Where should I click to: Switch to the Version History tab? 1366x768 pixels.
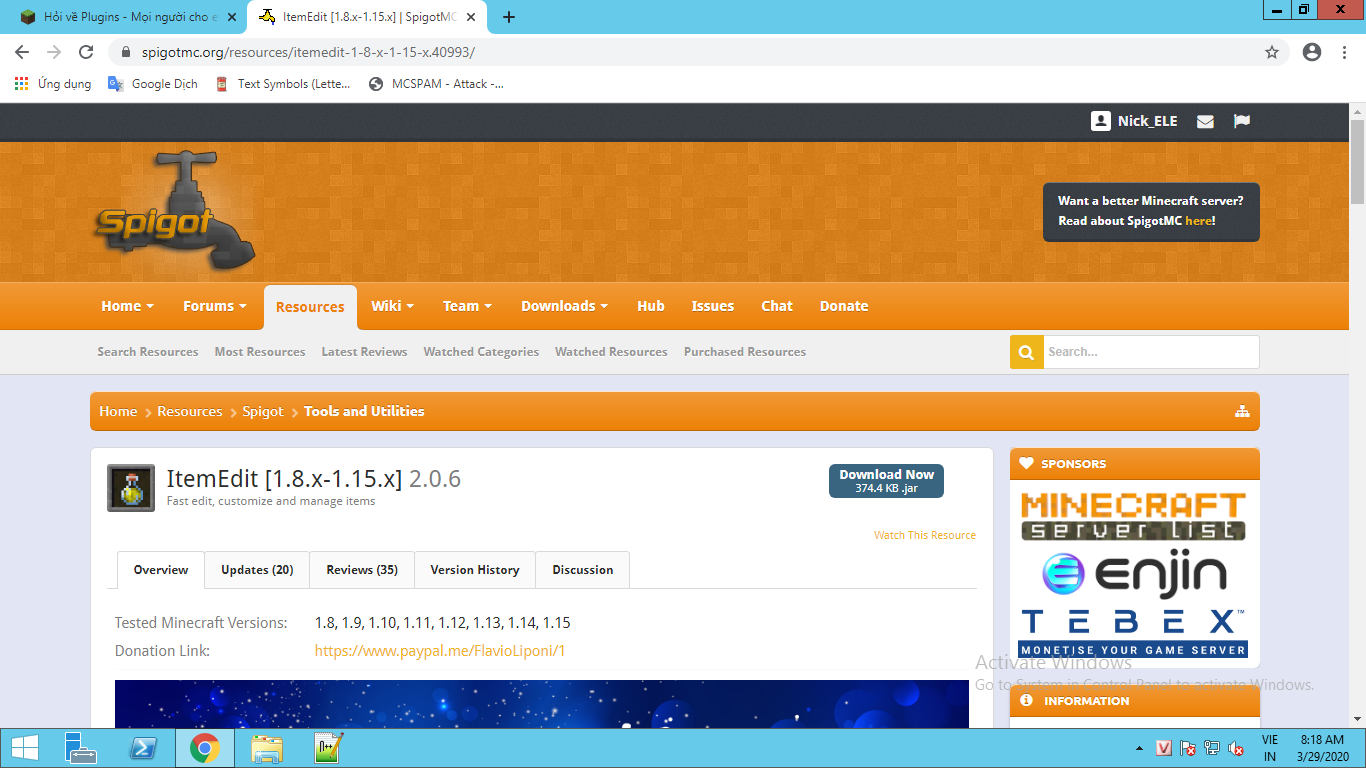tap(475, 570)
